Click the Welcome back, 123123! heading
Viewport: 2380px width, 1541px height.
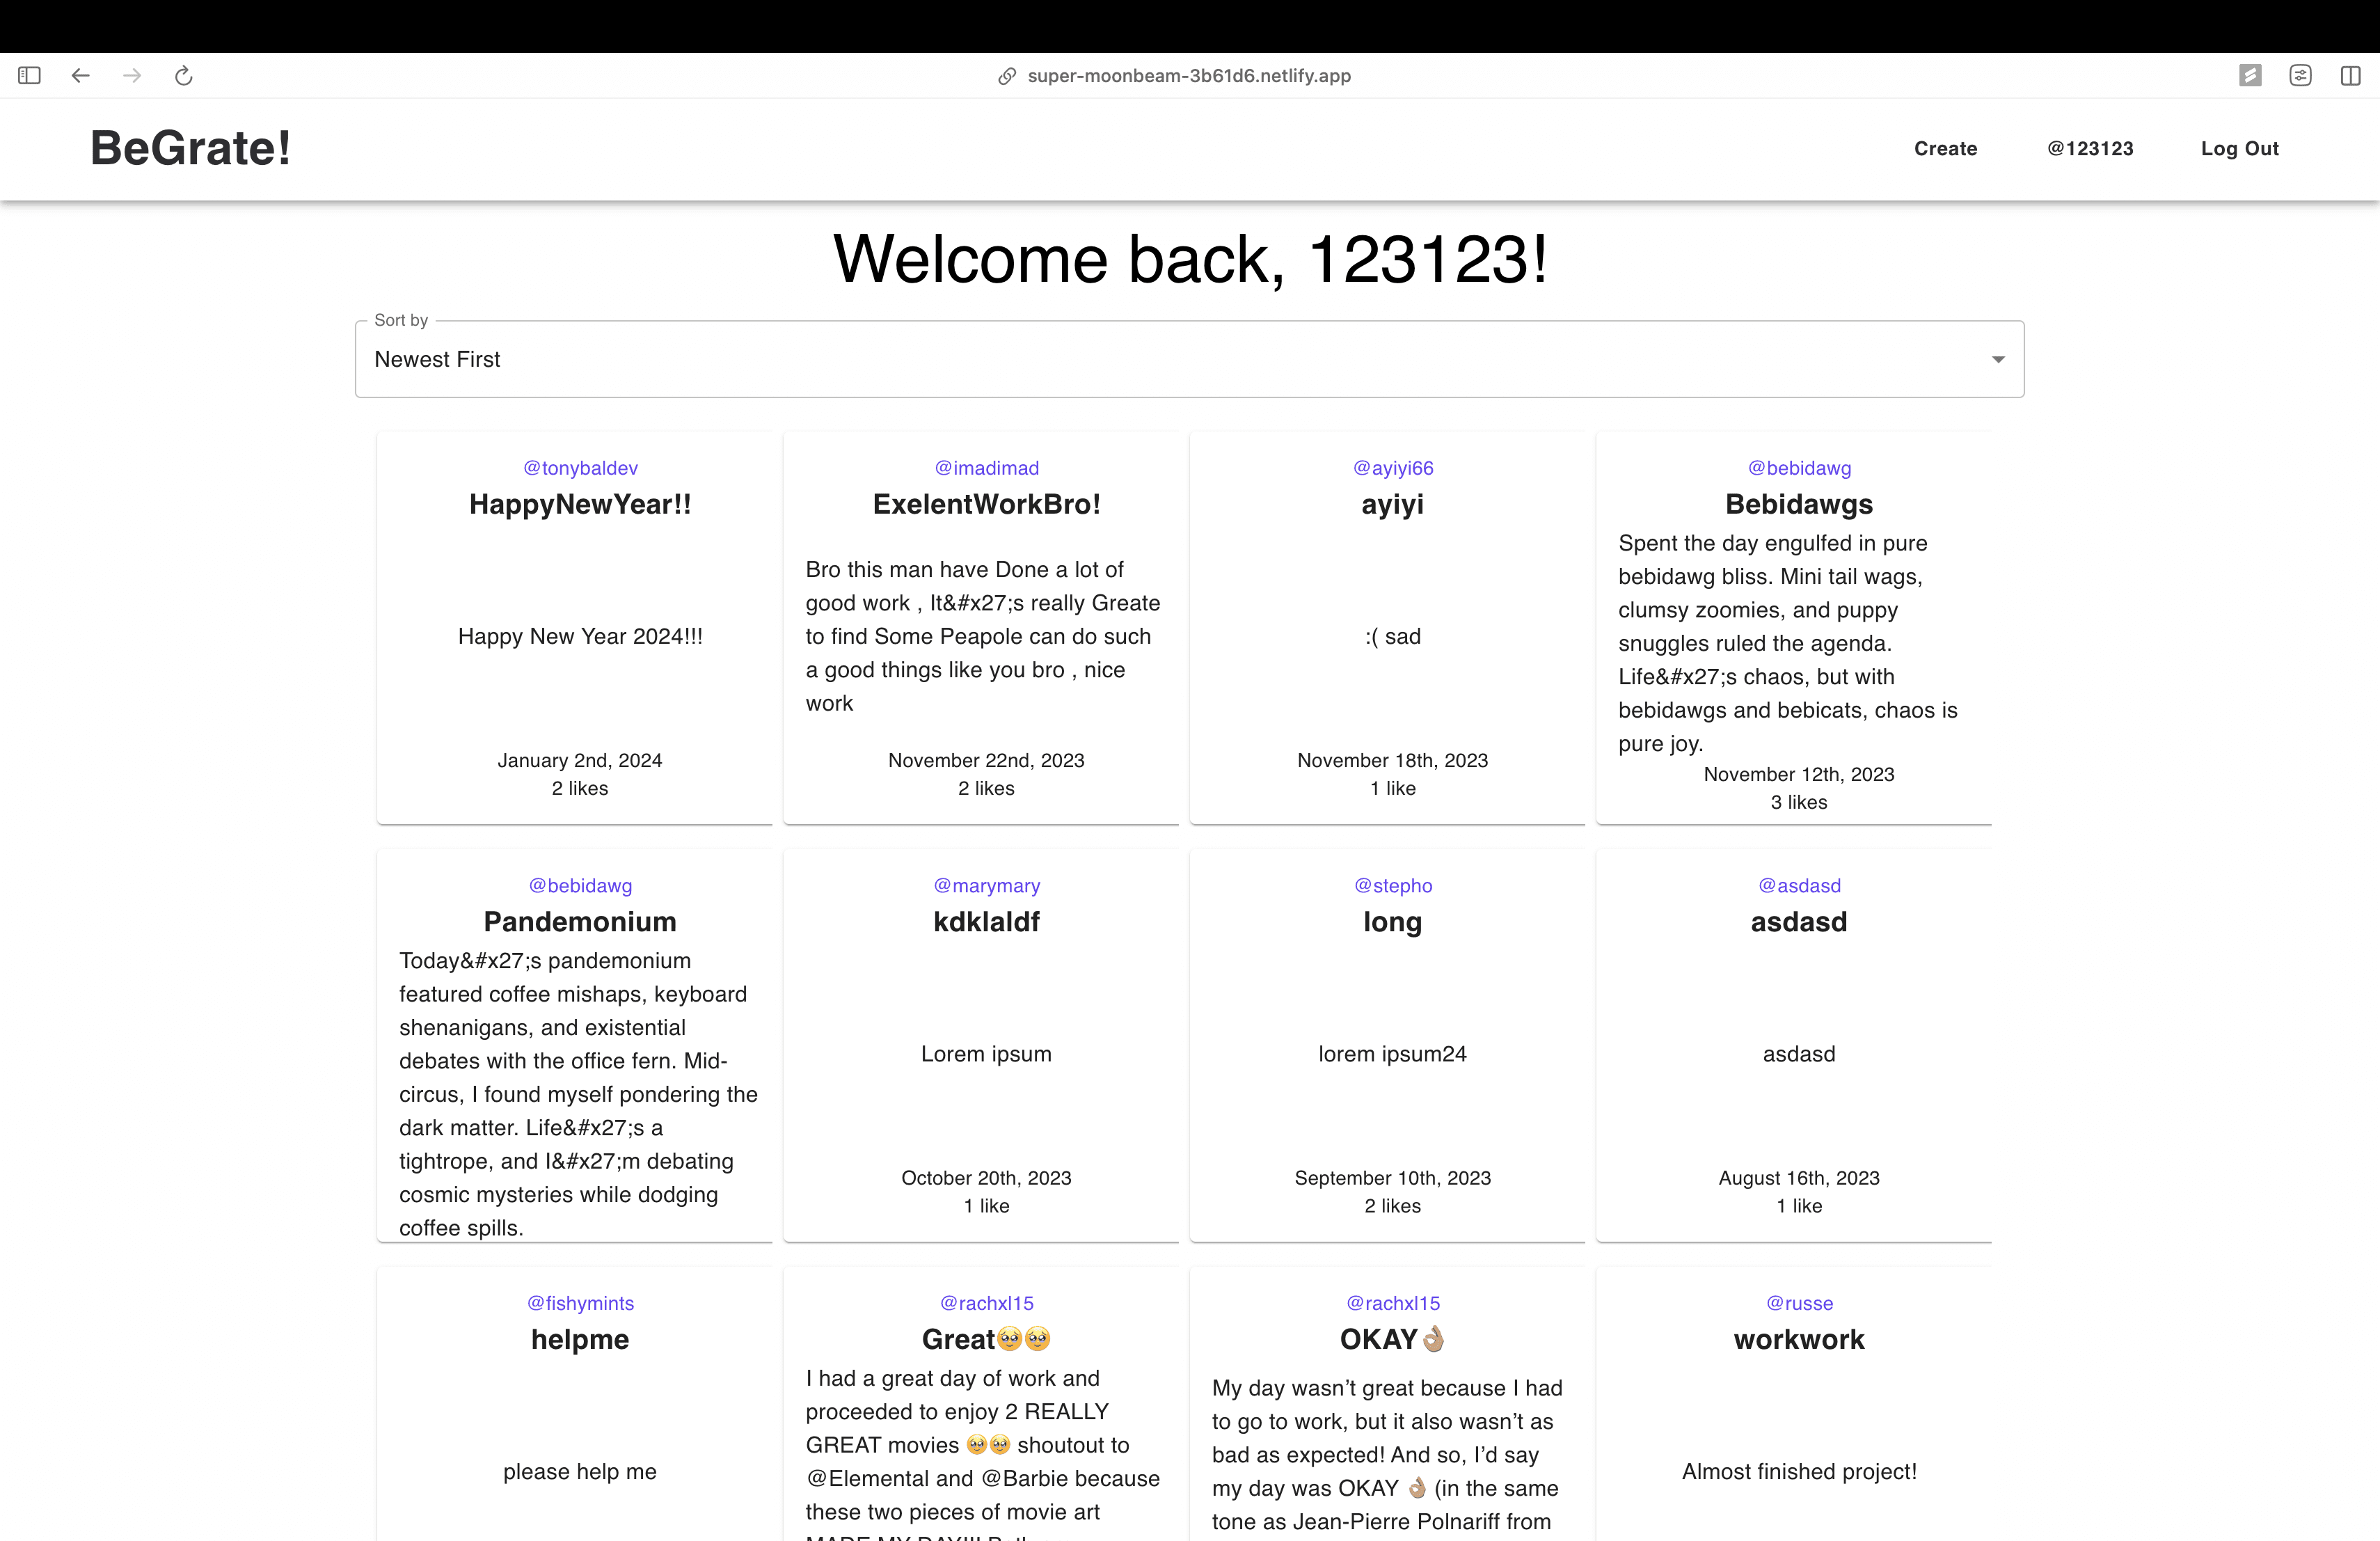(x=1190, y=259)
